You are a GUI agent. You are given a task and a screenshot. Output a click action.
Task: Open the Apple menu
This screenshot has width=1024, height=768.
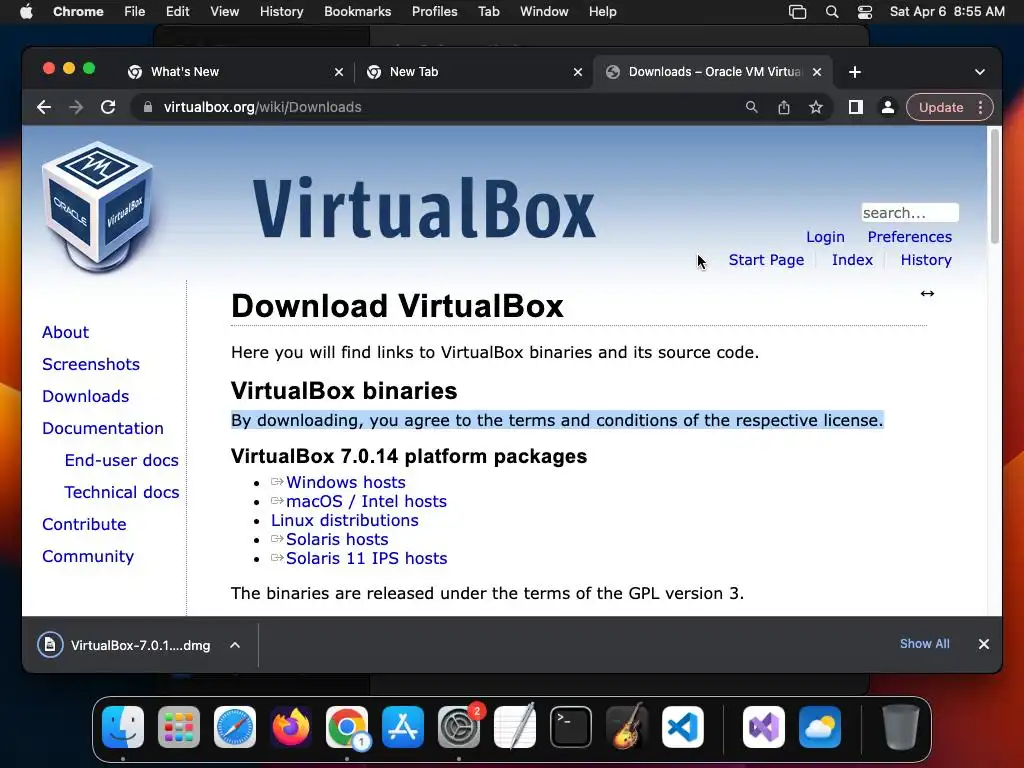pos(26,12)
